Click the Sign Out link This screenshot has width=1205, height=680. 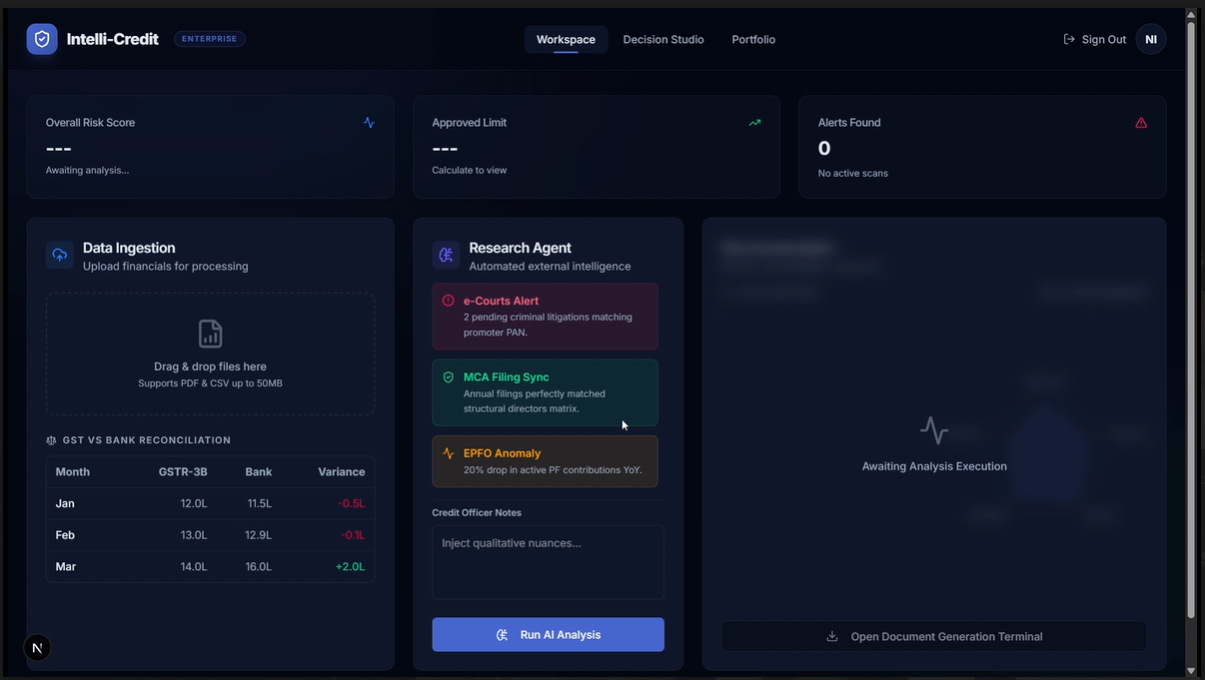tap(1094, 39)
